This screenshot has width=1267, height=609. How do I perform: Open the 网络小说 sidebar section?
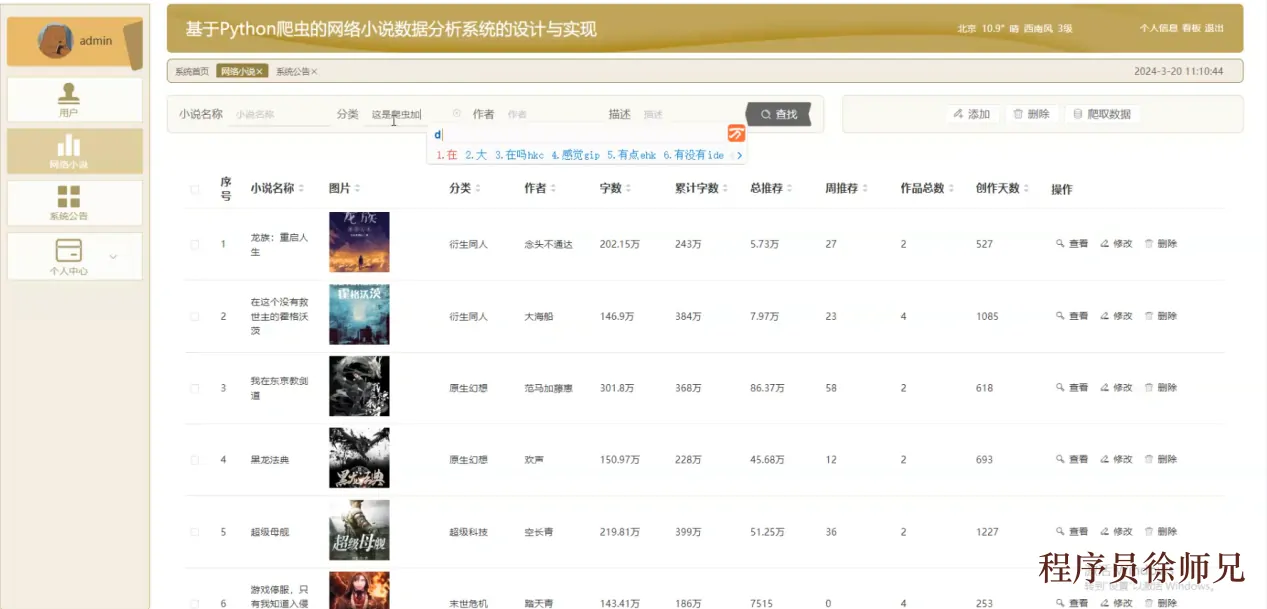coord(74,151)
